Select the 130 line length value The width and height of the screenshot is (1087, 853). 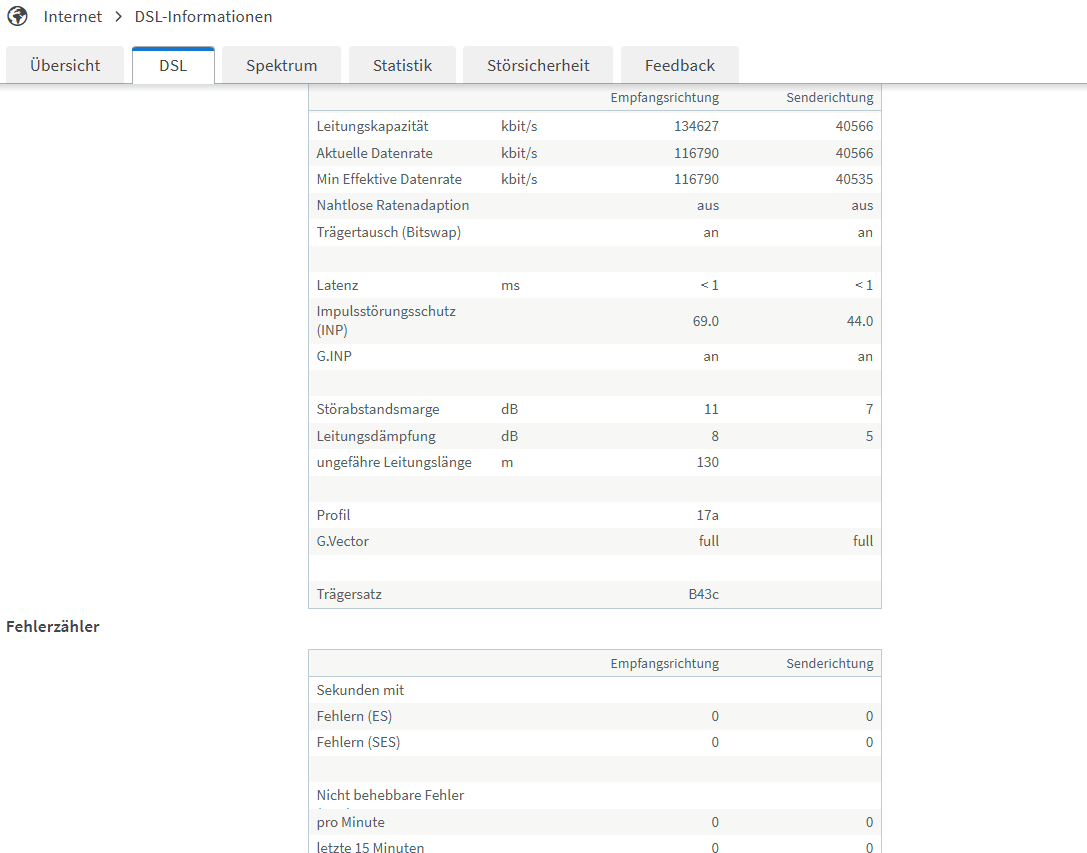pos(707,463)
